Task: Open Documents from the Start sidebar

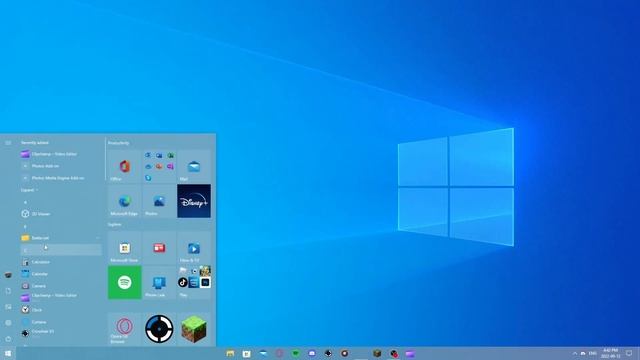Action: [x=8, y=291]
